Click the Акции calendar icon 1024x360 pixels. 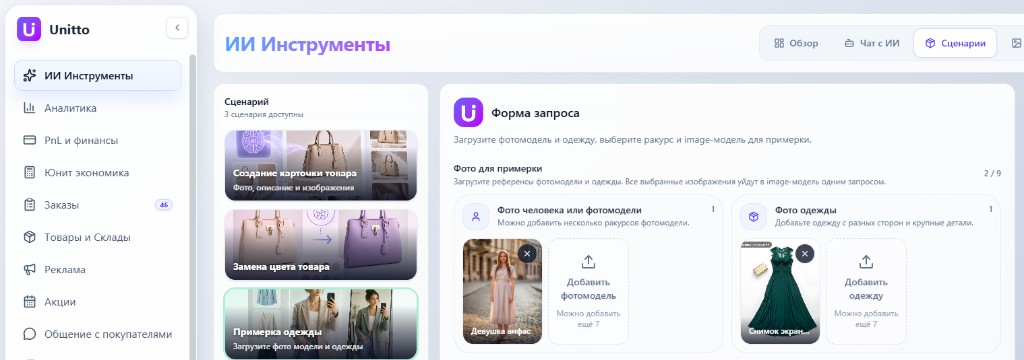tap(29, 302)
